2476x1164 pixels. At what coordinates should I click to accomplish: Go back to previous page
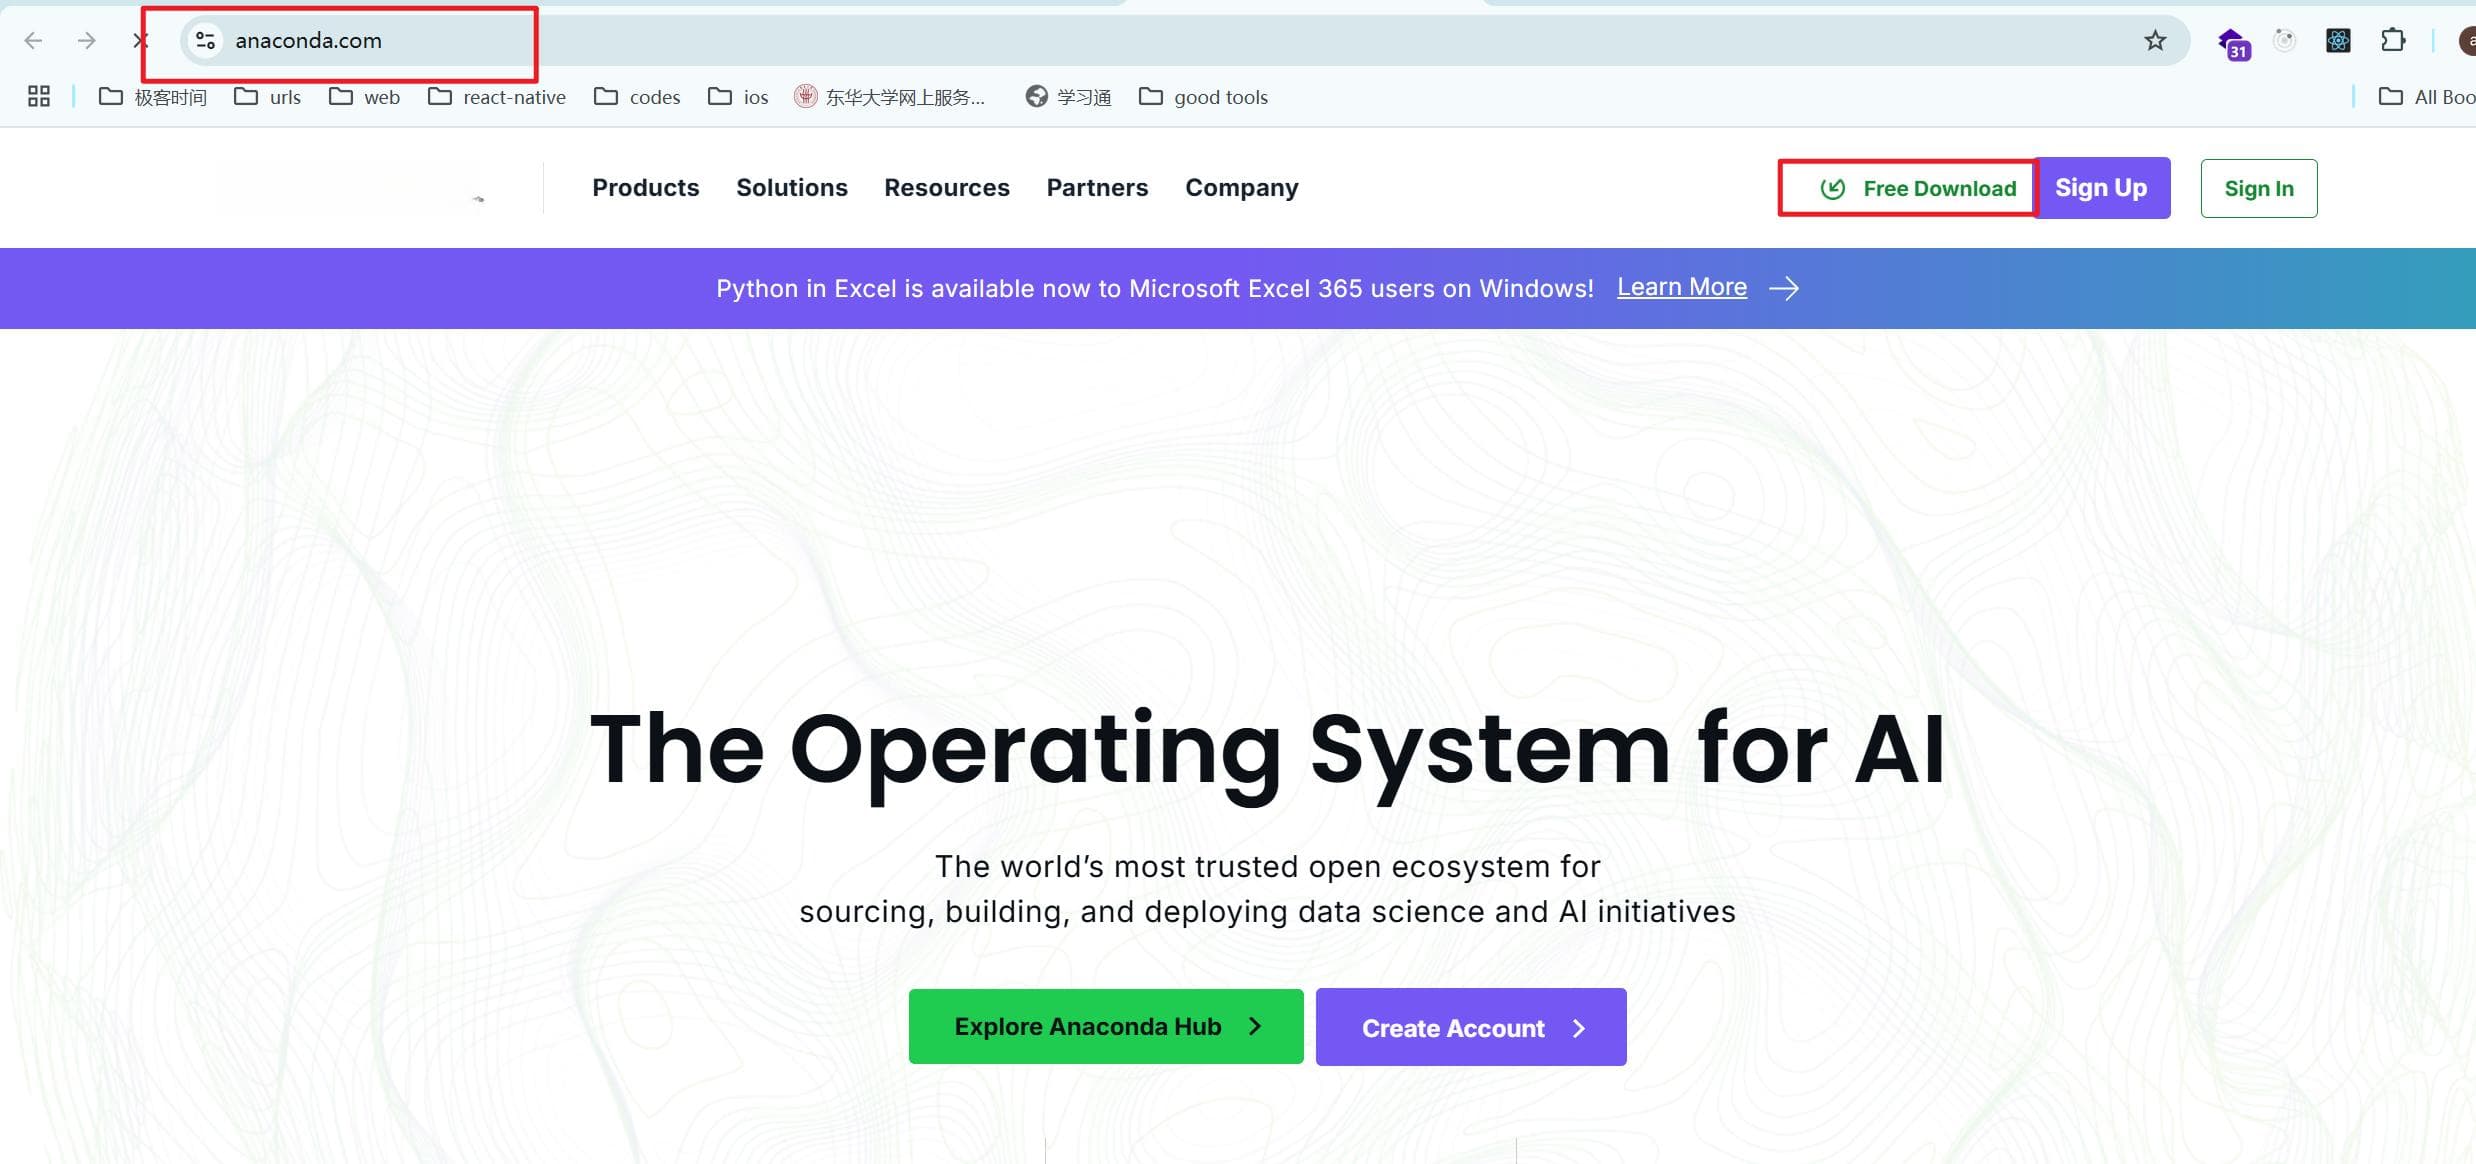coord(33,40)
